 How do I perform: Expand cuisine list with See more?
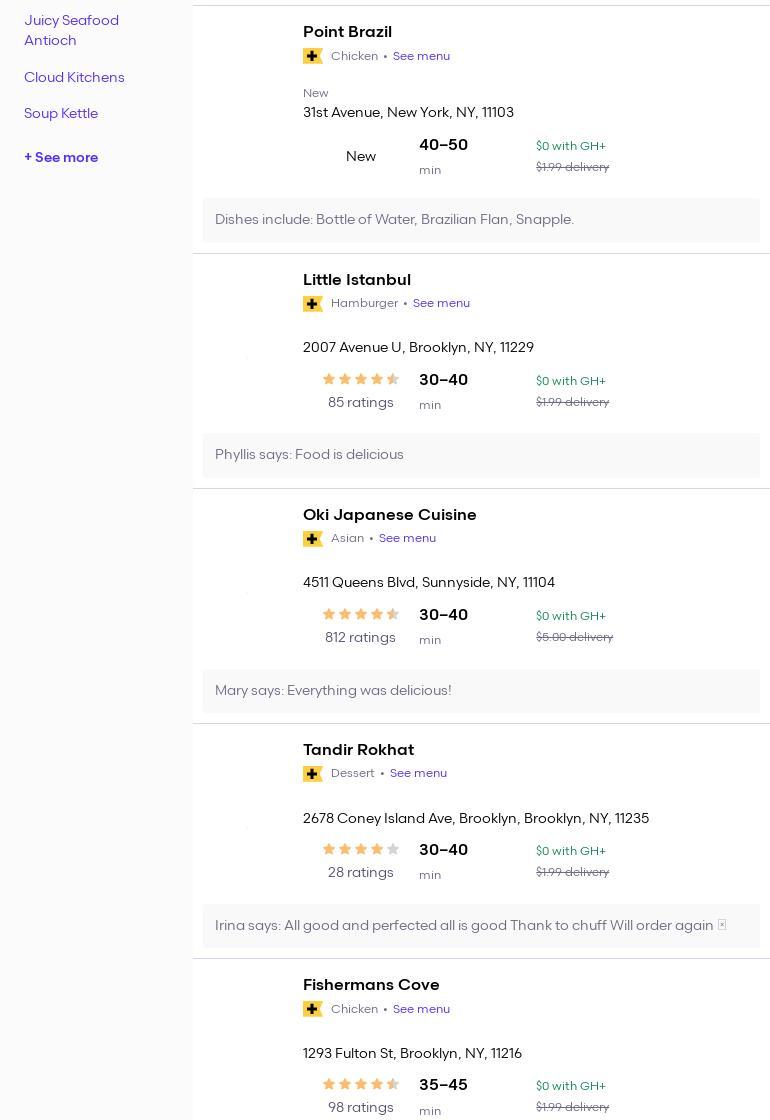click(x=61, y=157)
